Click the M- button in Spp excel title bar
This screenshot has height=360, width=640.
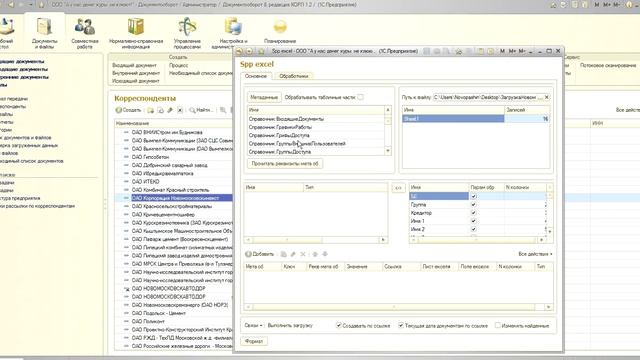522,51
